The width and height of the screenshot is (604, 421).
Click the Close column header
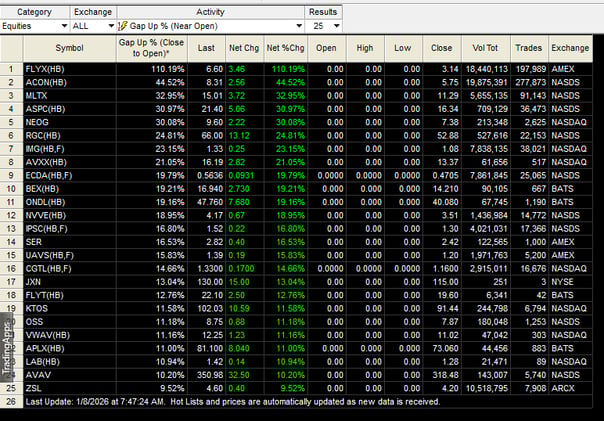(442, 48)
